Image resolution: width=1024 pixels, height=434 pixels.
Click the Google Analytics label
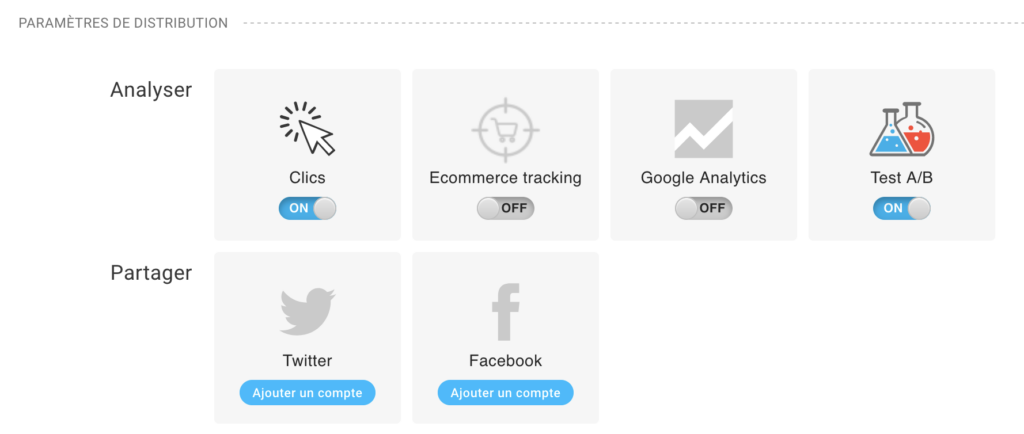click(703, 178)
